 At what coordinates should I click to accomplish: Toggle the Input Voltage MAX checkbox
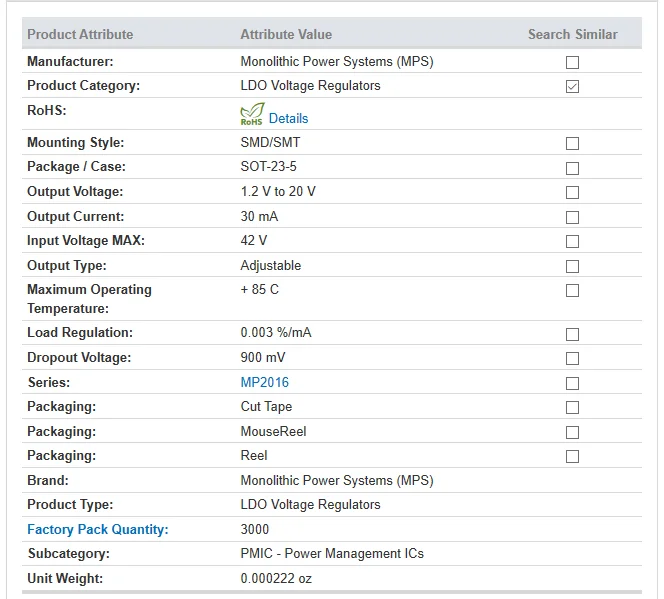(572, 241)
